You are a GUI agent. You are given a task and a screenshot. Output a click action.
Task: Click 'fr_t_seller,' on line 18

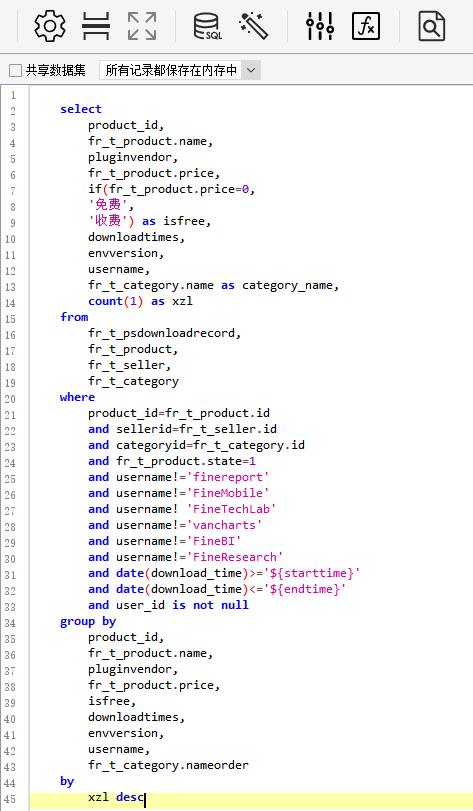129,366
